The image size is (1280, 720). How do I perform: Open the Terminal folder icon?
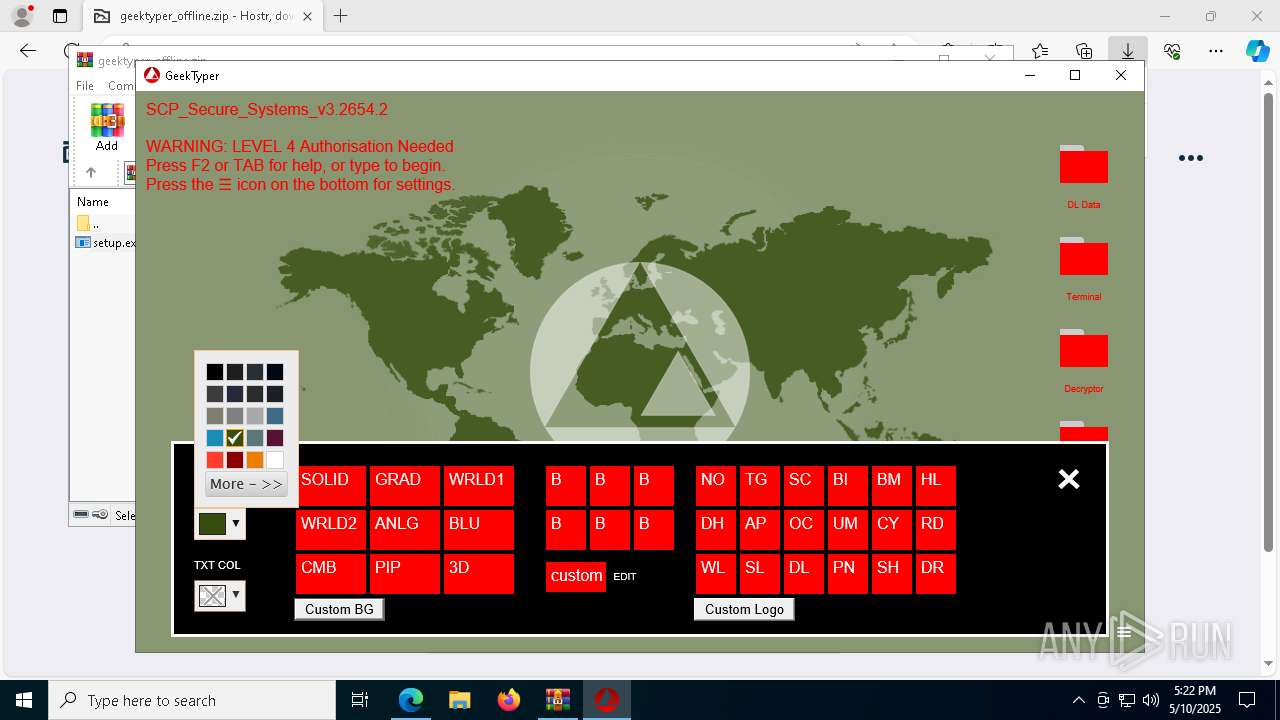pyautogui.click(x=1083, y=257)
